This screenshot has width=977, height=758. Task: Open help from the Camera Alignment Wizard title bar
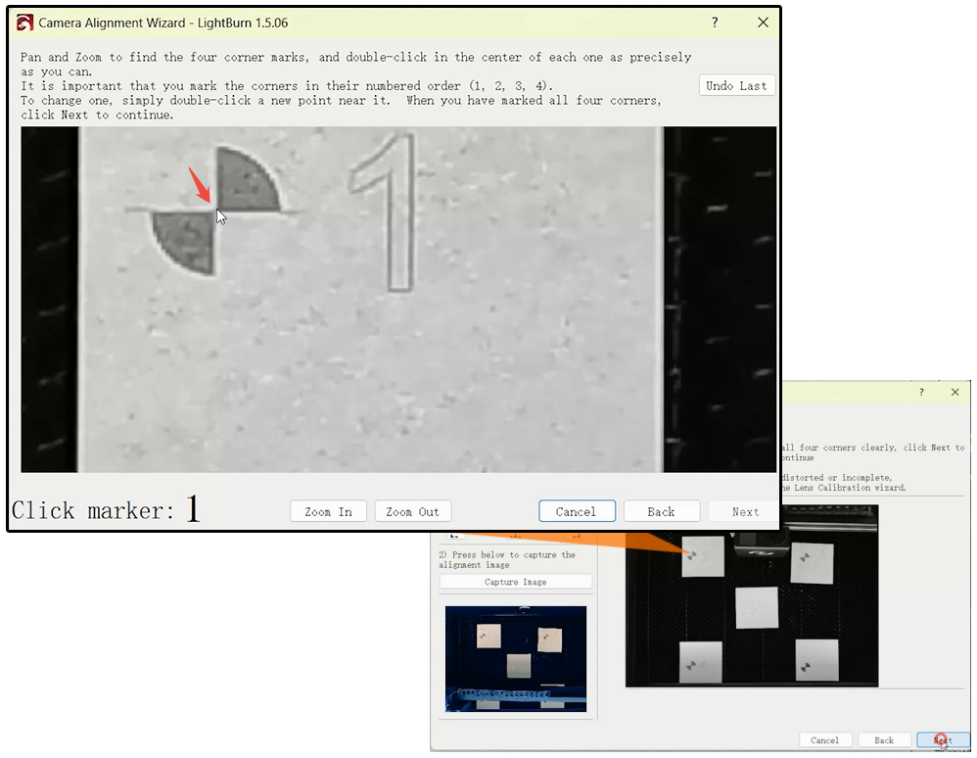click(x=715, y=22)
